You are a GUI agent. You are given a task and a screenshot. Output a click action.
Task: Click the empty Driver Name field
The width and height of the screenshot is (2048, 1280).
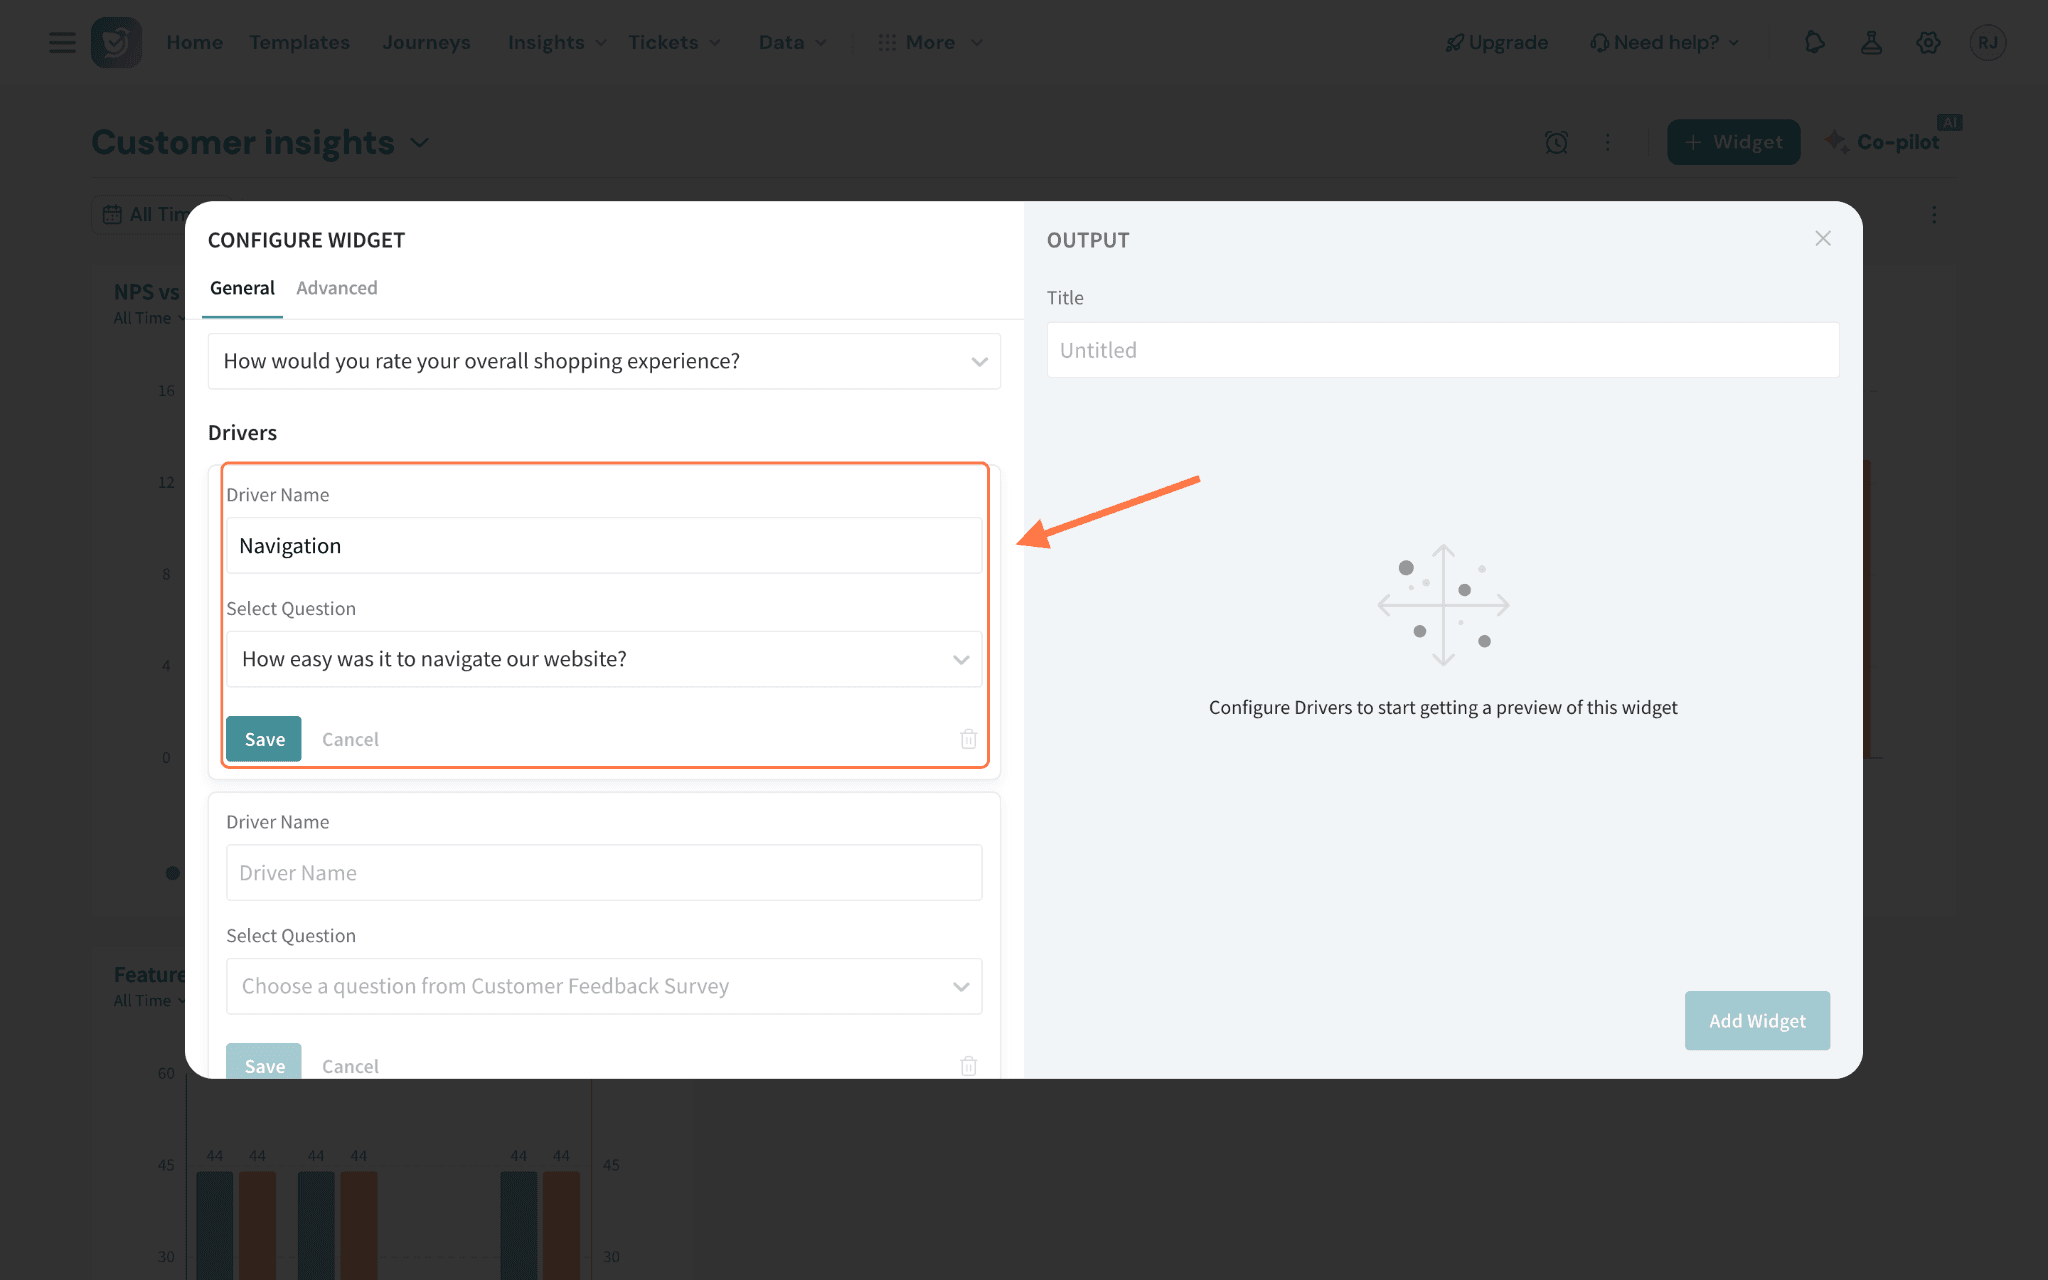[604, 872]
